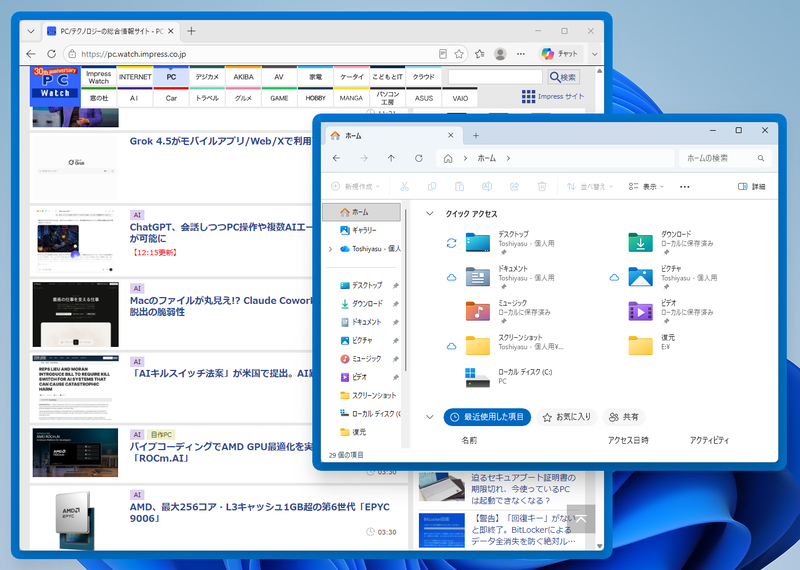Open the Grok 4.5 article headline
Viewport: 800px width, 570px height.
pyautogui.click(x=220, y=141)
